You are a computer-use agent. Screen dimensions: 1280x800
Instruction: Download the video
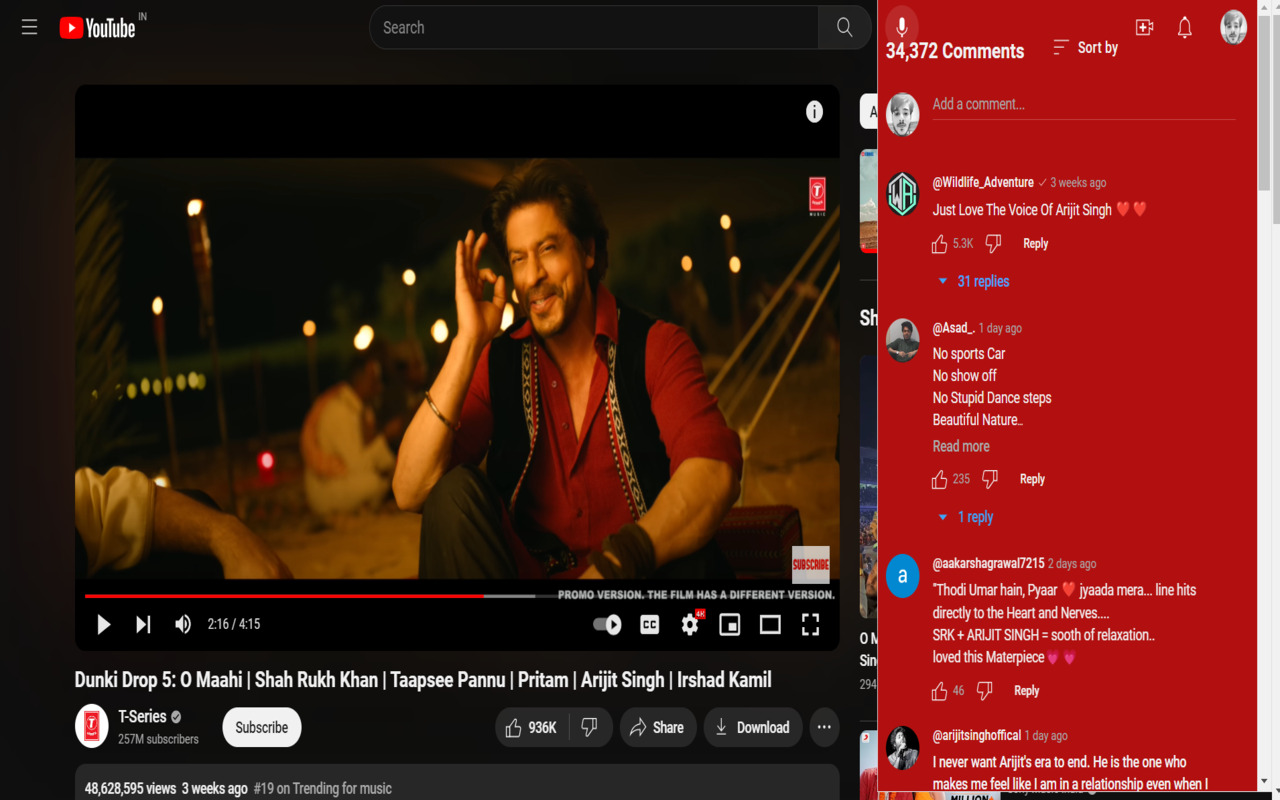click(753, 727)
